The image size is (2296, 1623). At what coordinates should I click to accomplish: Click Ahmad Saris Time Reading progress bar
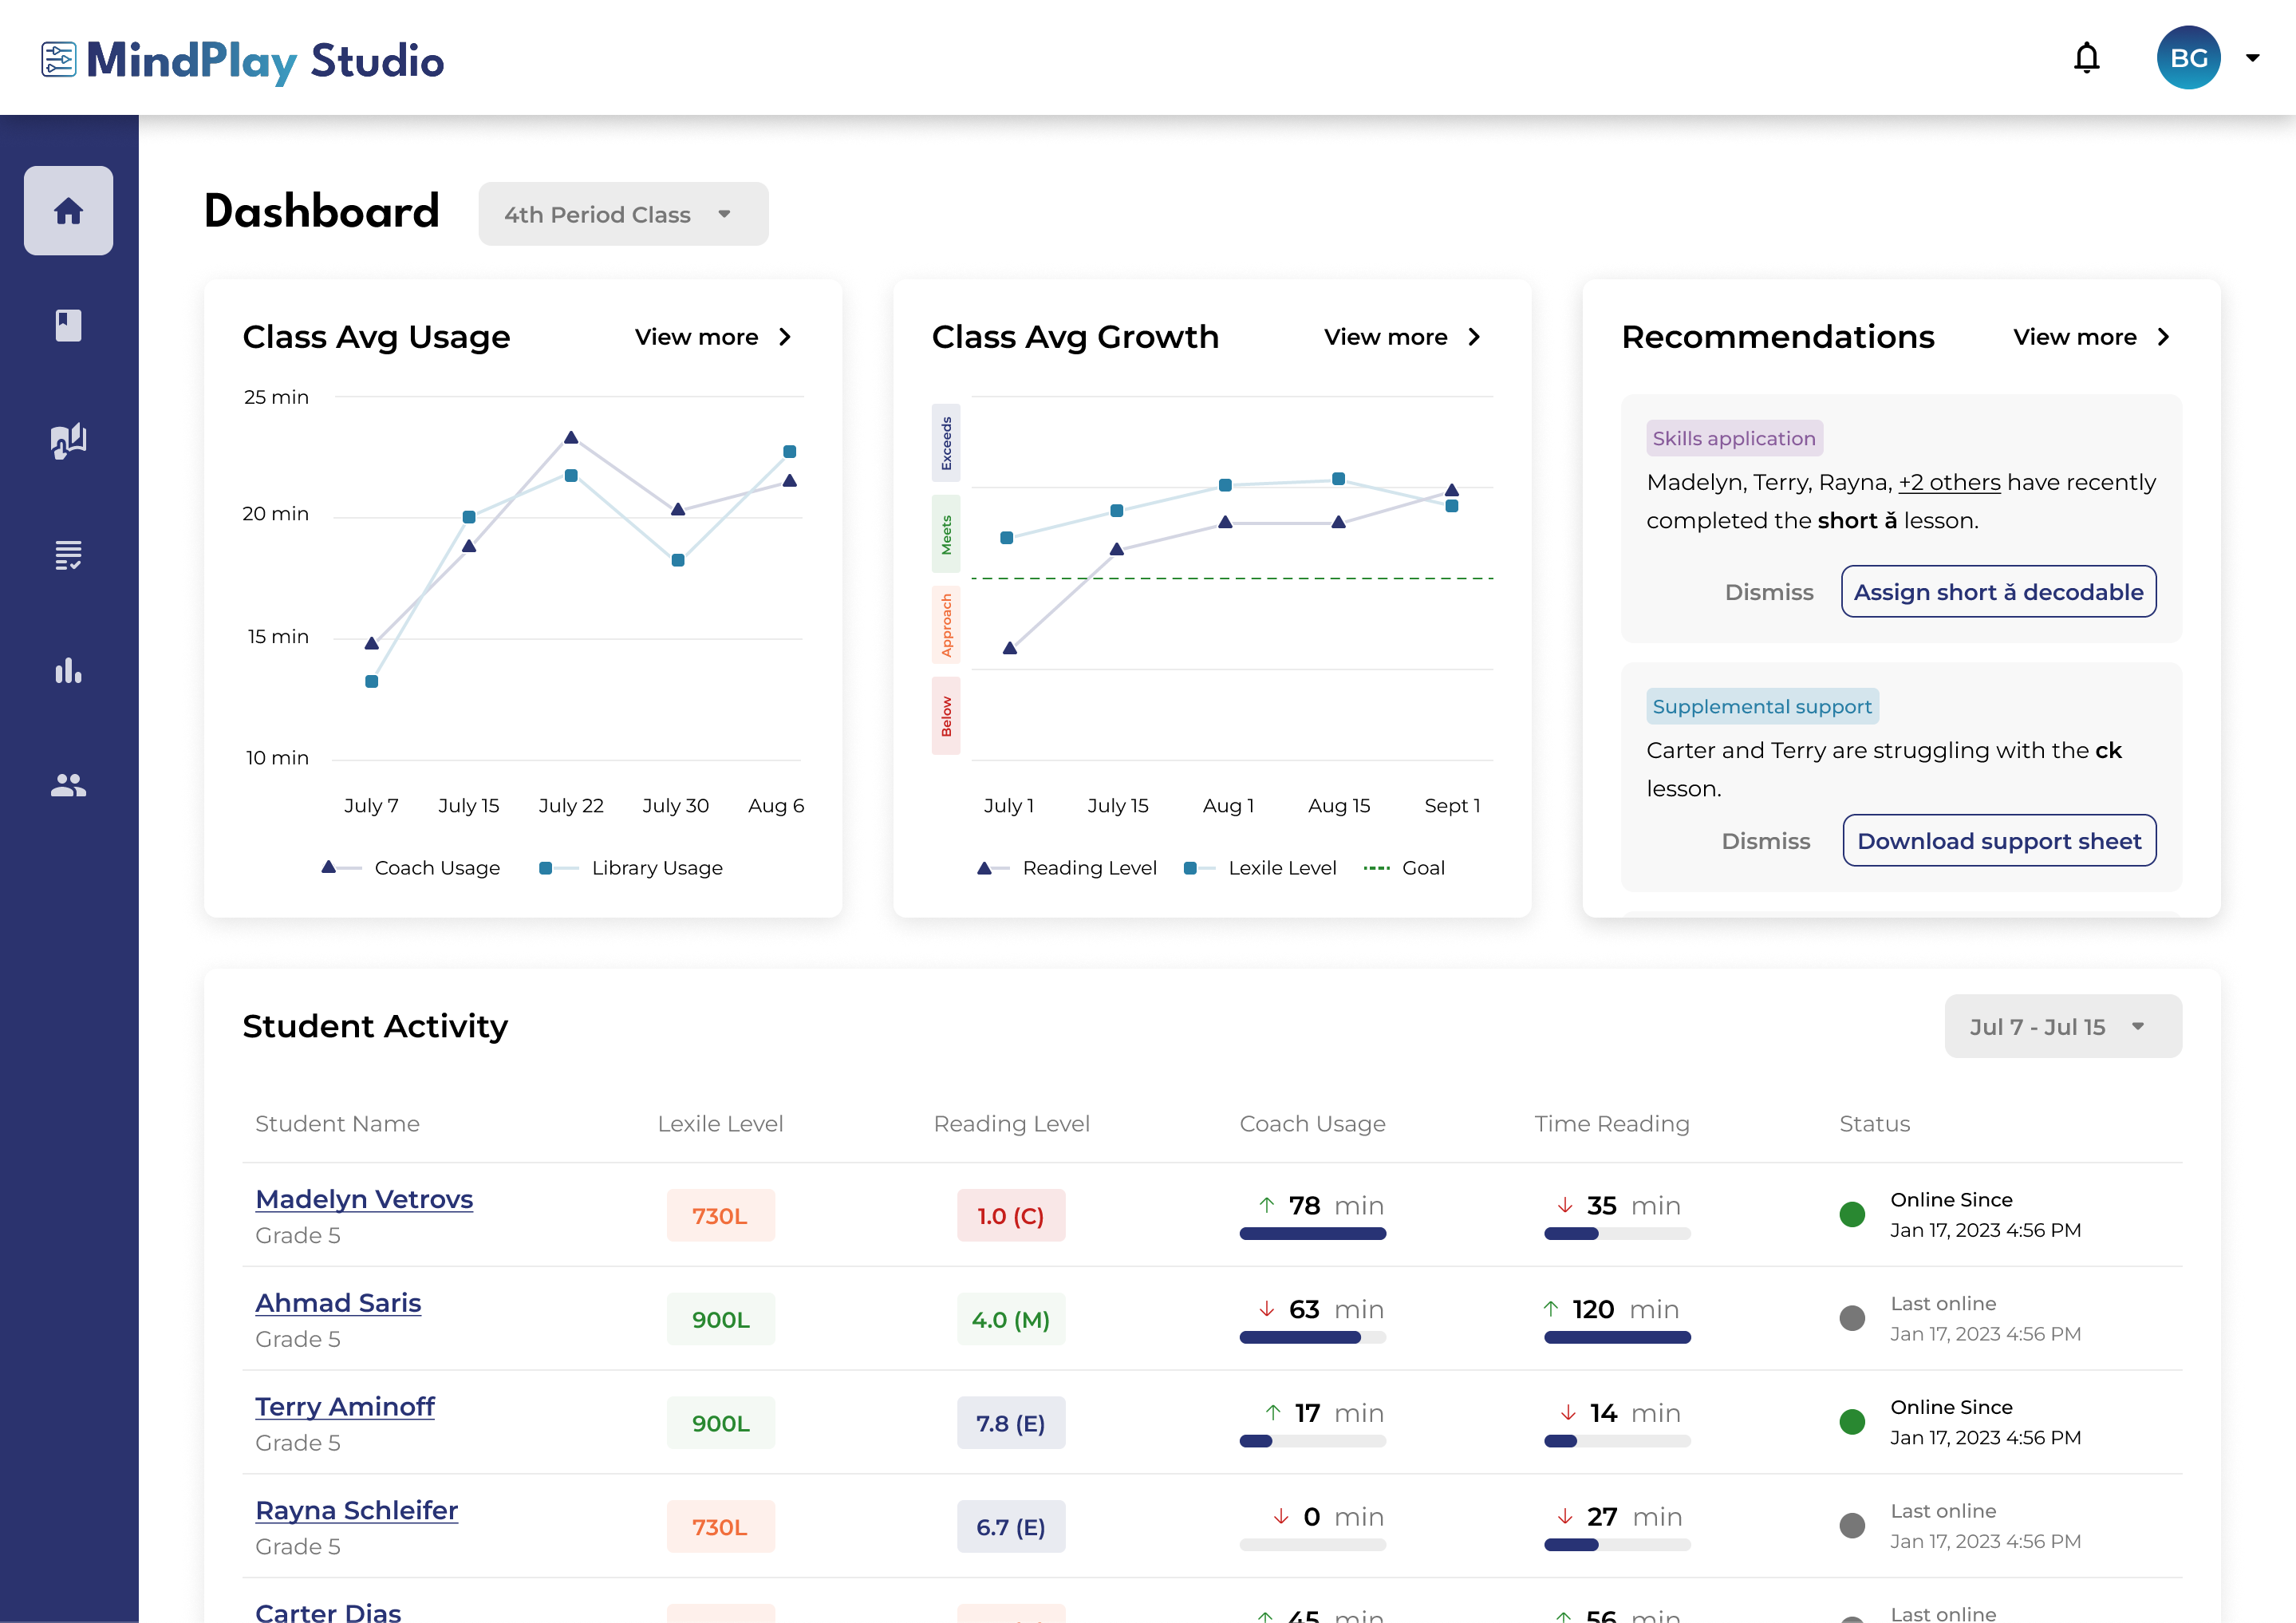point(1616,1338)
